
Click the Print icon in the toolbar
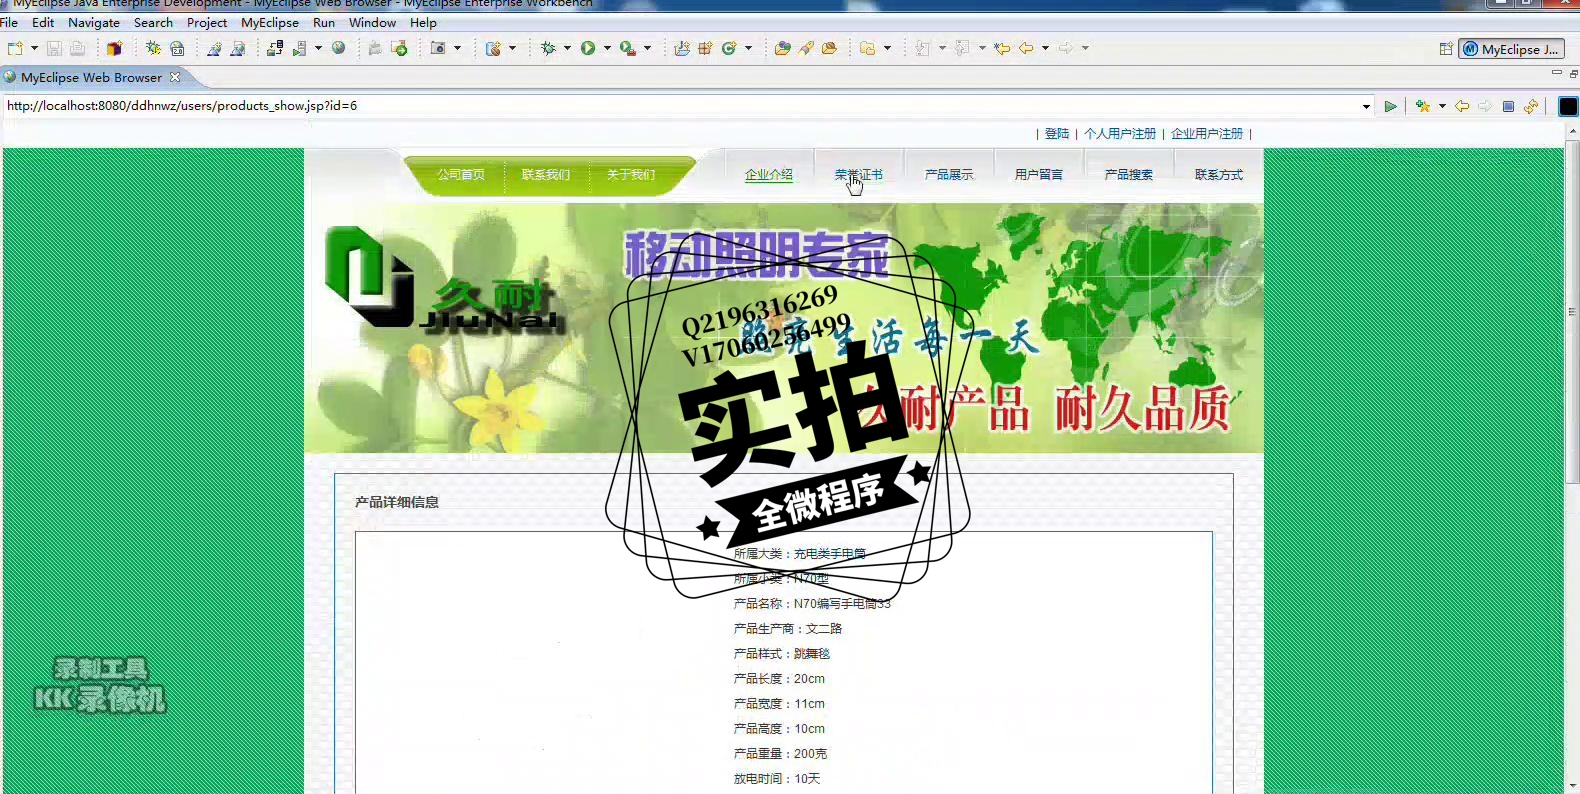coord(77,48)
